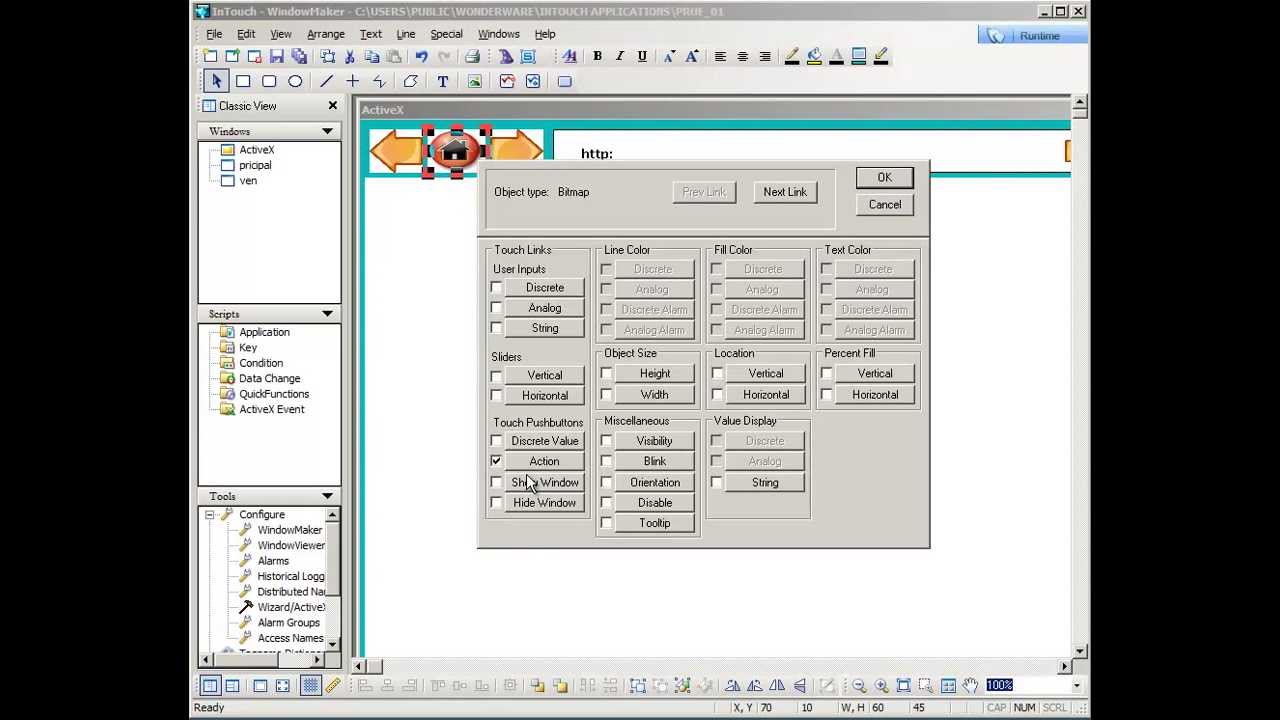The width and height of the screenshot is (1280, 720).
Task: Open the Arrange menu
Action: [x=326, y=34]
